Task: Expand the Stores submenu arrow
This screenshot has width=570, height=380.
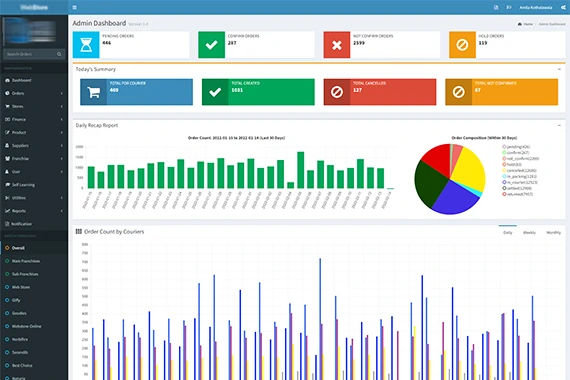Action: point(62,107)
